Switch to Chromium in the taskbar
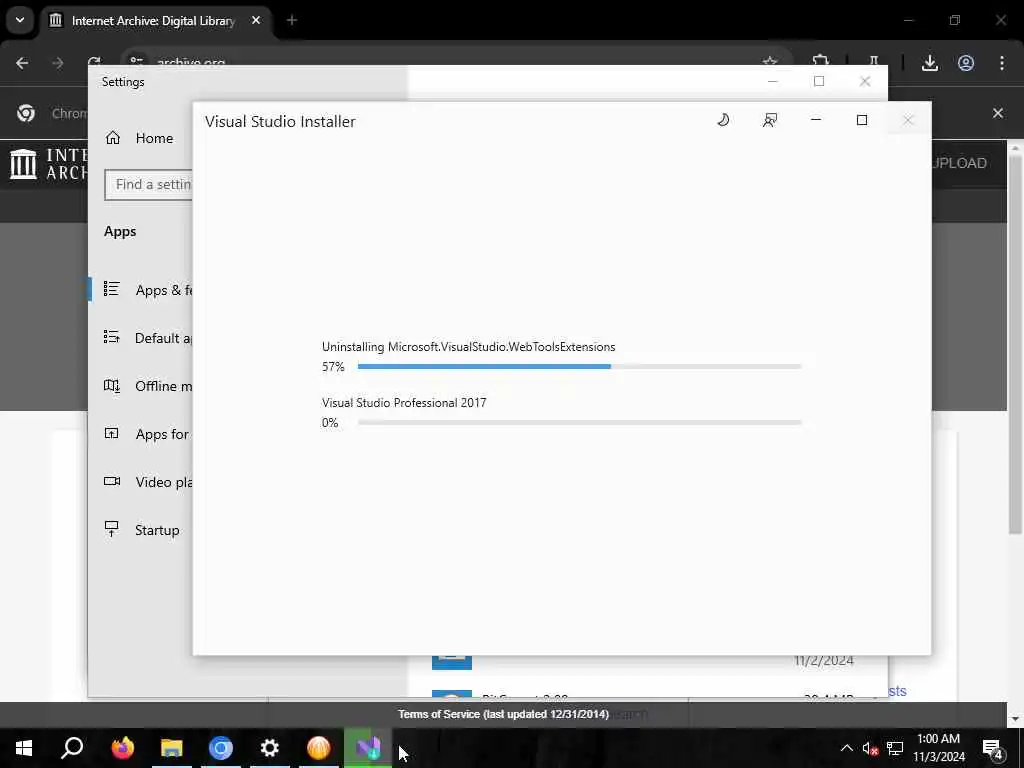 pyautogui.click(x=221, y=748)
